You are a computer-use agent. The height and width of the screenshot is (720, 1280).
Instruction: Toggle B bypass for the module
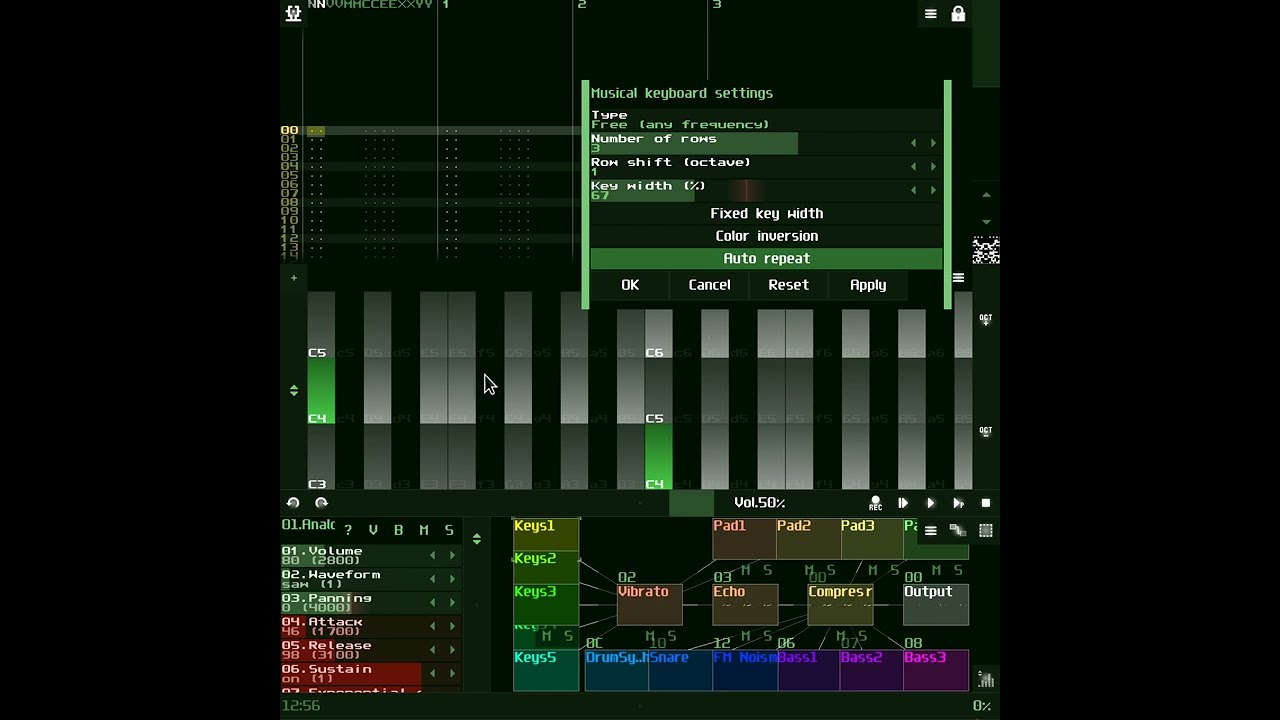pos(398,530)
